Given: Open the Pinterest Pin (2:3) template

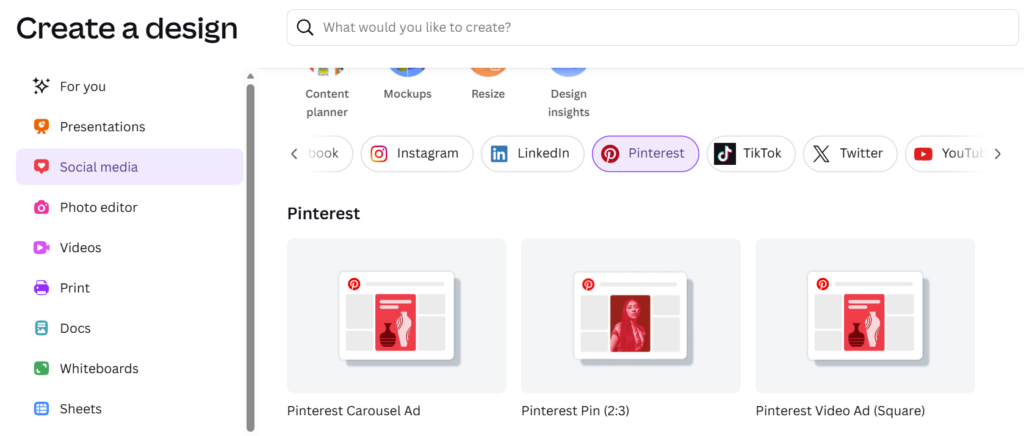Looking at the screenshot, I should coord(630,315).
